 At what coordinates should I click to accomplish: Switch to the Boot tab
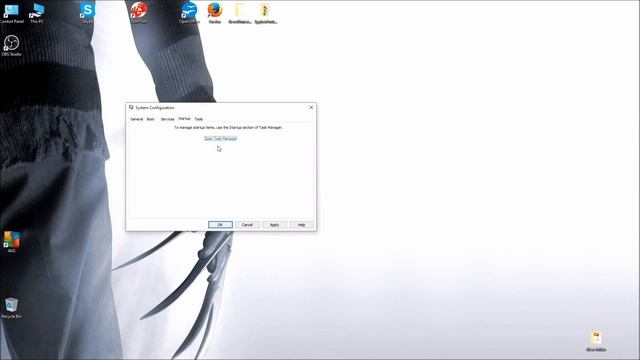(x=151, y=119)
